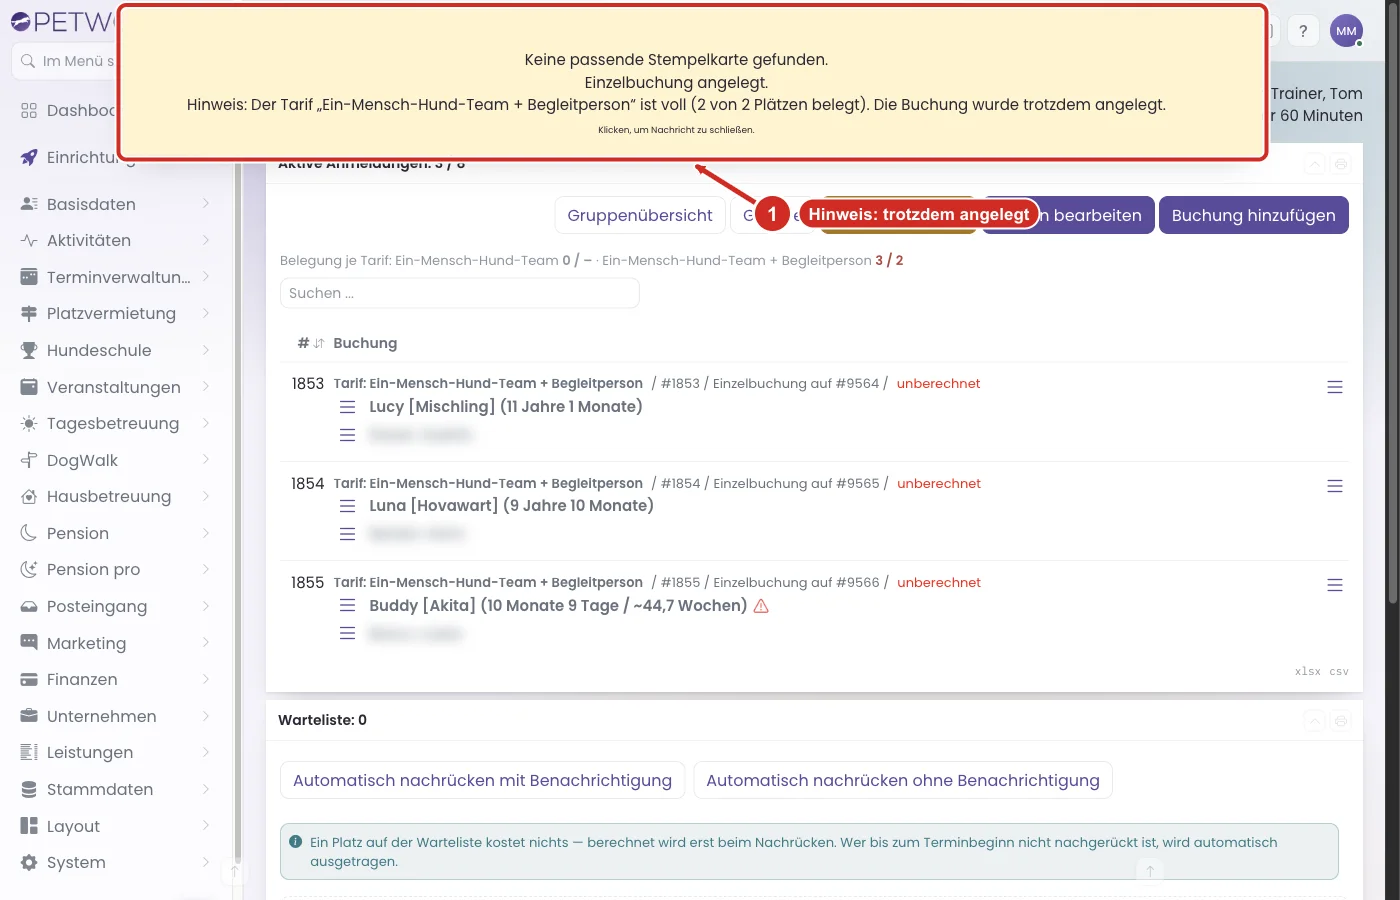The image size is (1400, 900).
Task: Click the Buchung hinzufügen button
Action: 1253,215
